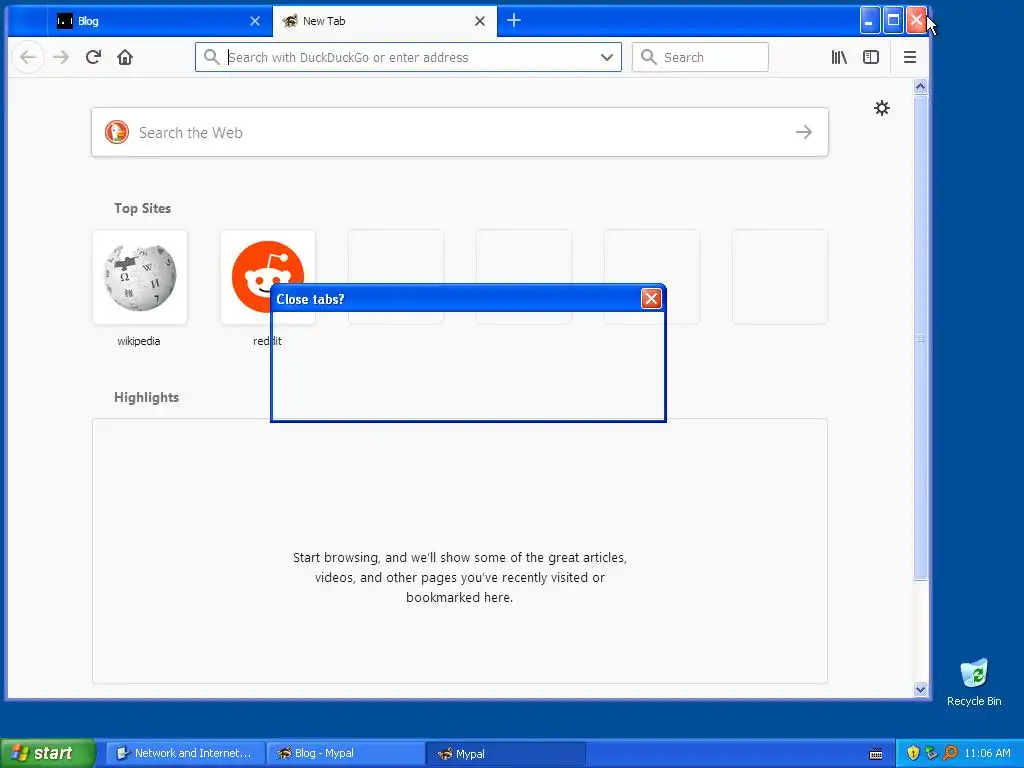Viewport: 1024px width, 768px height.
Task: Go back with the back arrow button
Action: click(x=28, y=57)
